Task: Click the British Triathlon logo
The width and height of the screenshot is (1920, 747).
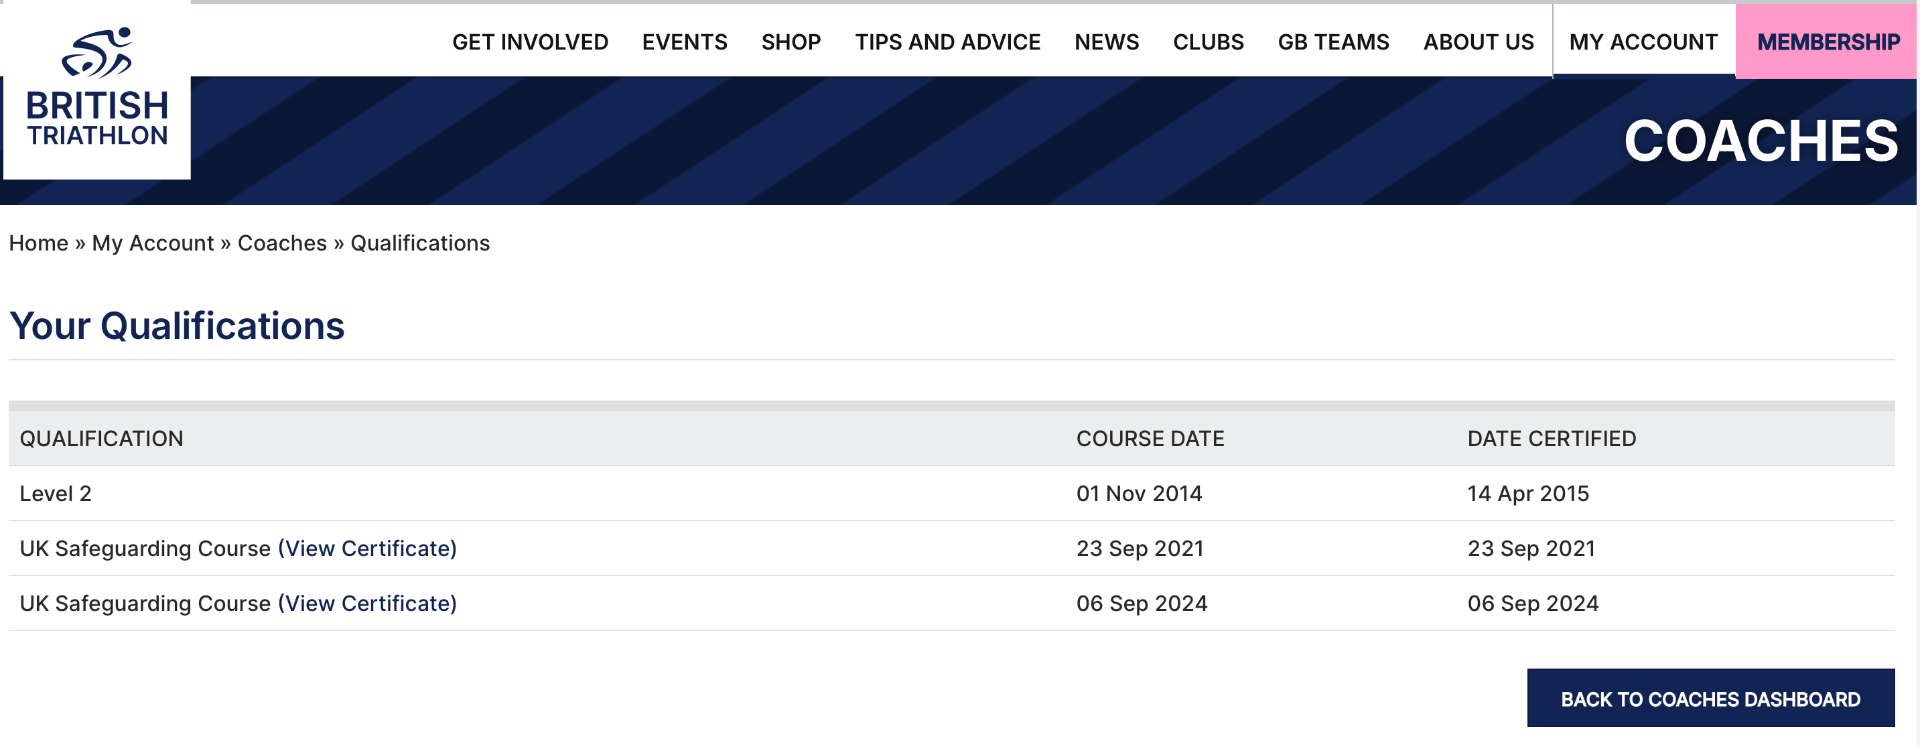Action: (97, 90)
